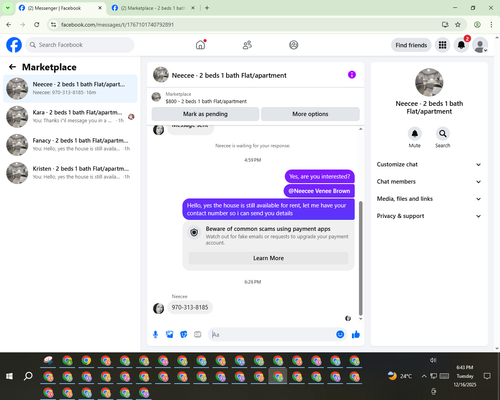Send a thumbs-up like
Screen dimensions: 500x400
tap(356, 334)
